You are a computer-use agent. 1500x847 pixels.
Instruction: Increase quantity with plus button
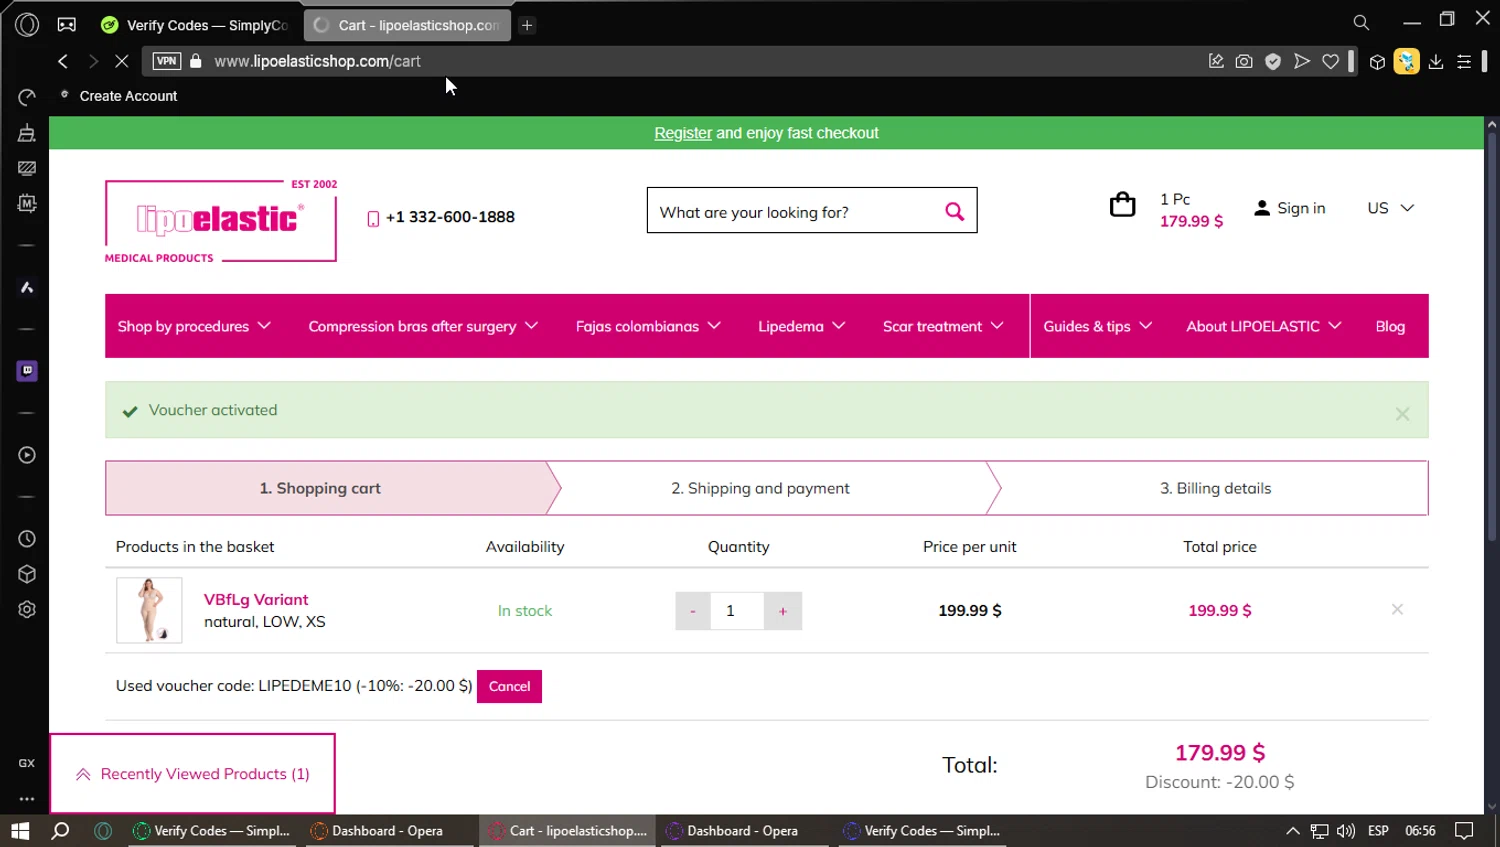coord(783,611)
